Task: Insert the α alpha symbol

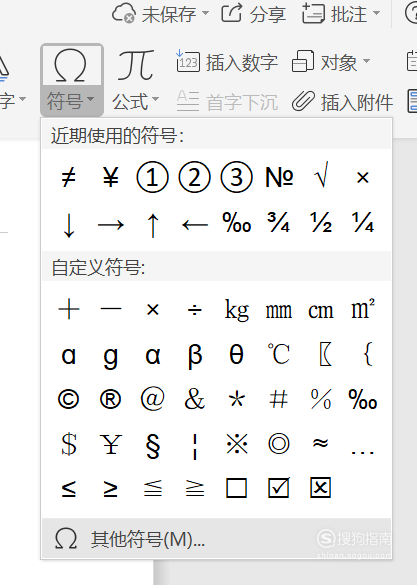Action: pyautogui.click(x=153, y=355)
